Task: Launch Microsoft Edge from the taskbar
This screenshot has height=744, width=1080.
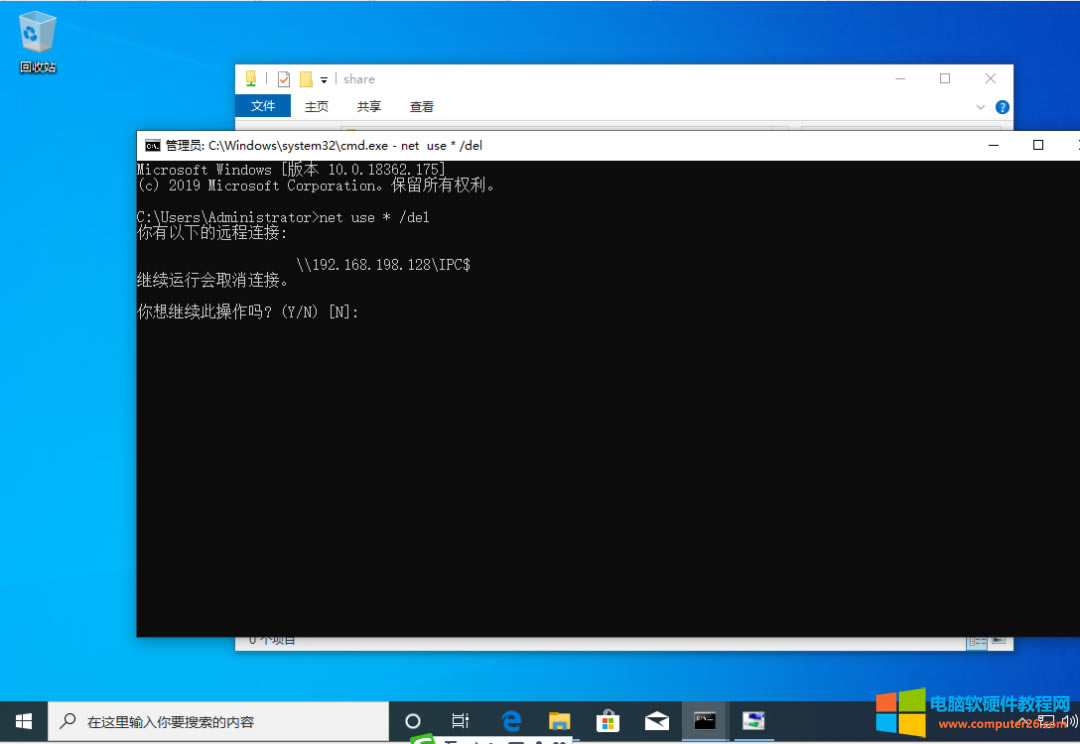Action: [x=511, y=721]
